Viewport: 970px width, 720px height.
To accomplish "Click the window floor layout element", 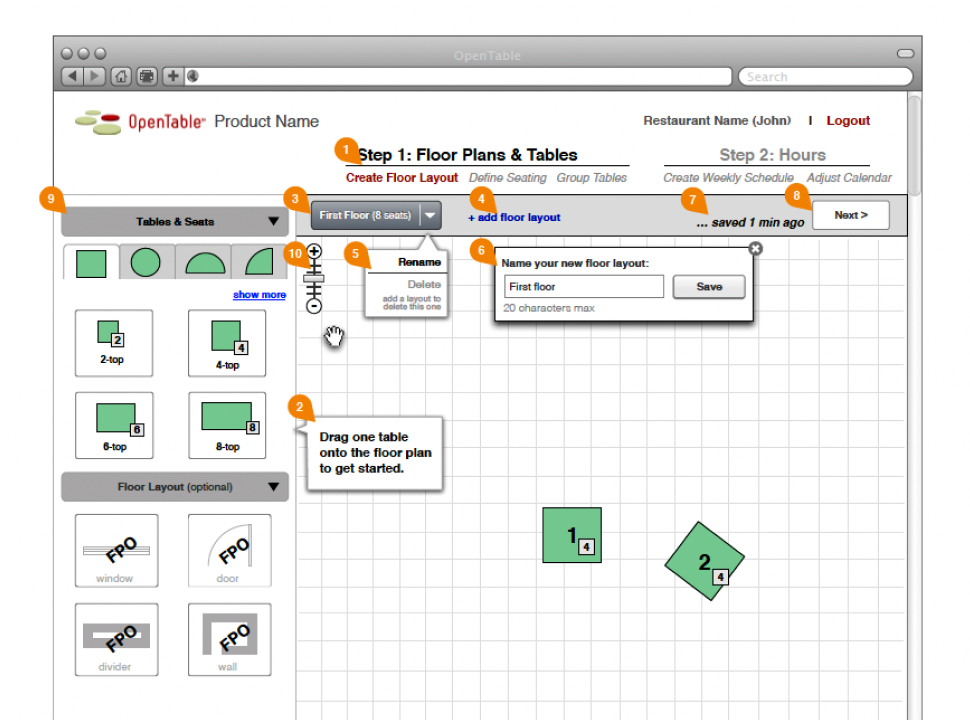I will 115,551.
